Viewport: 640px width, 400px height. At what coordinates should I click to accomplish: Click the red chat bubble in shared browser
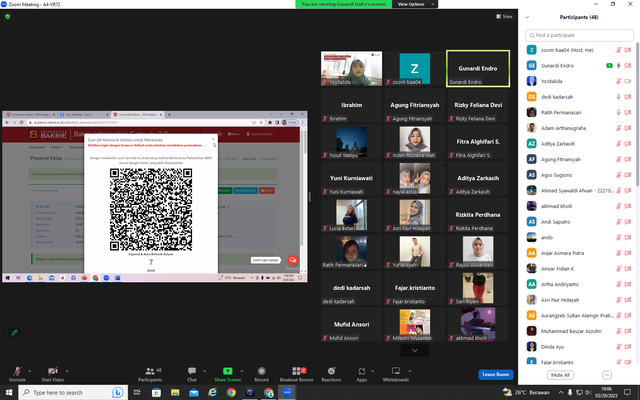293,260
